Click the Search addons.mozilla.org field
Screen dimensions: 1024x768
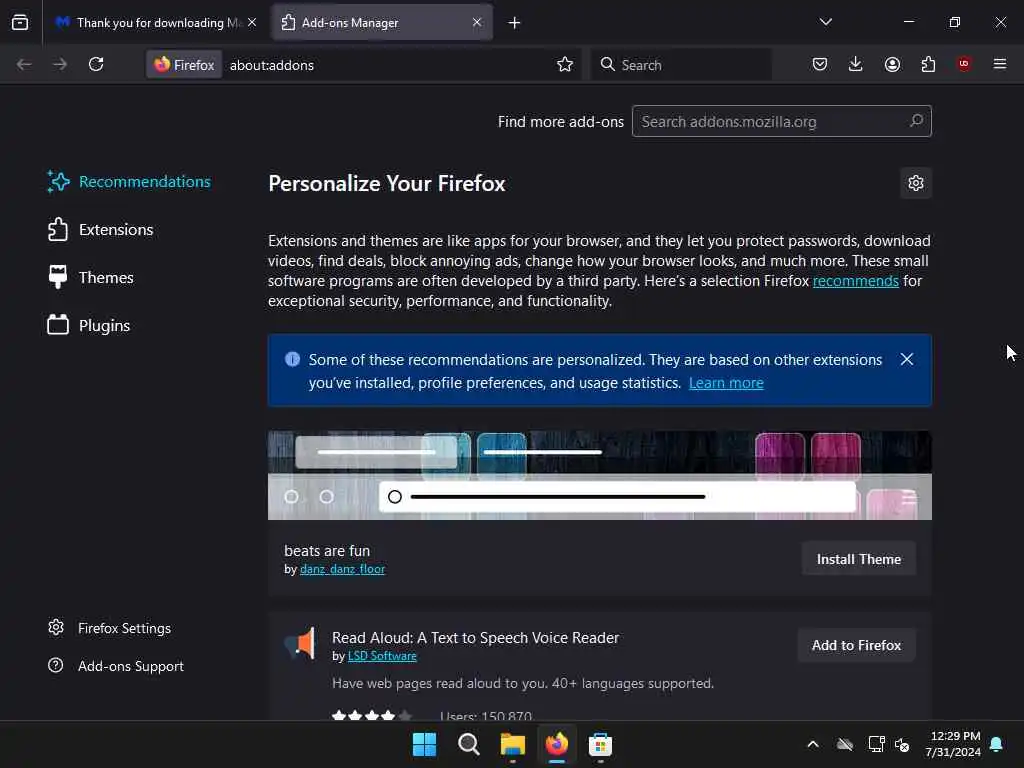point(781,121)
